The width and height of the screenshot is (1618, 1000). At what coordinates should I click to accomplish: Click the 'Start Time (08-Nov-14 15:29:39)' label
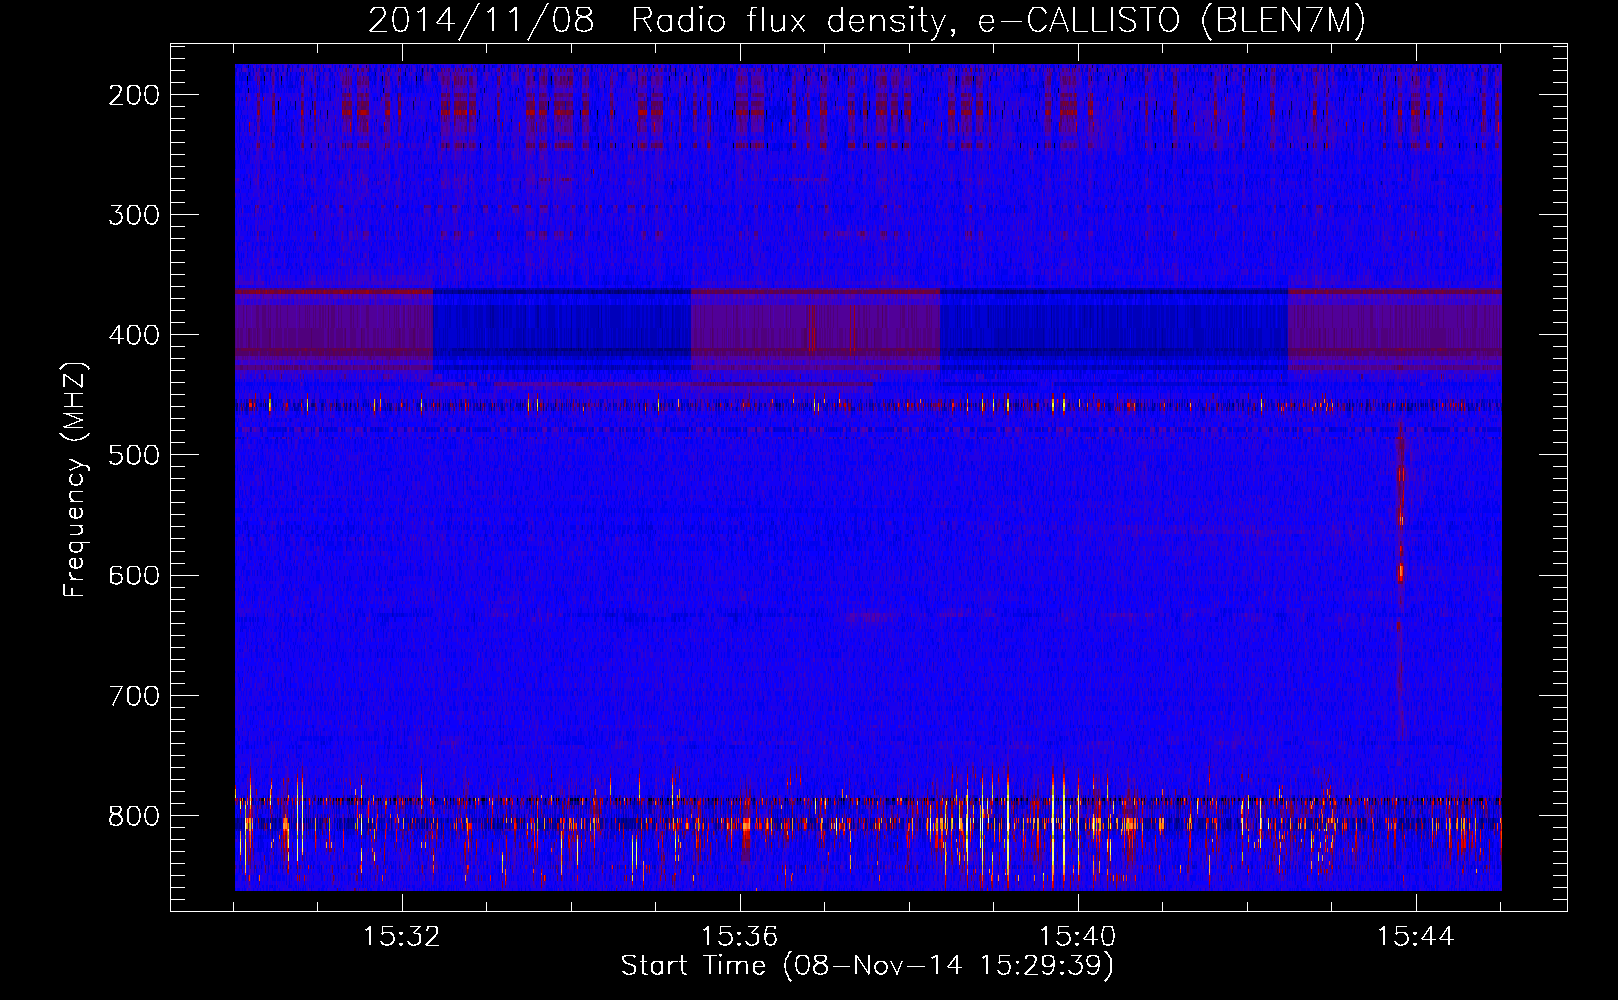[867, 965]
